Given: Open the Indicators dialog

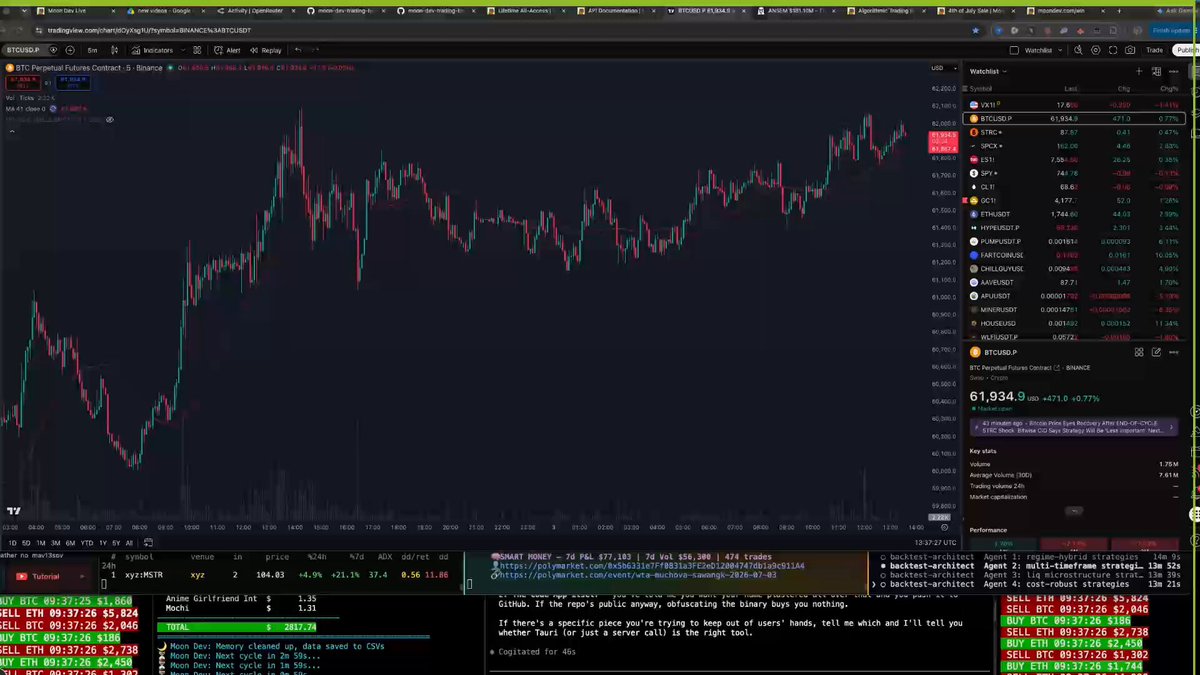Looking at the screenshot, I should click(x=153, y=49).
